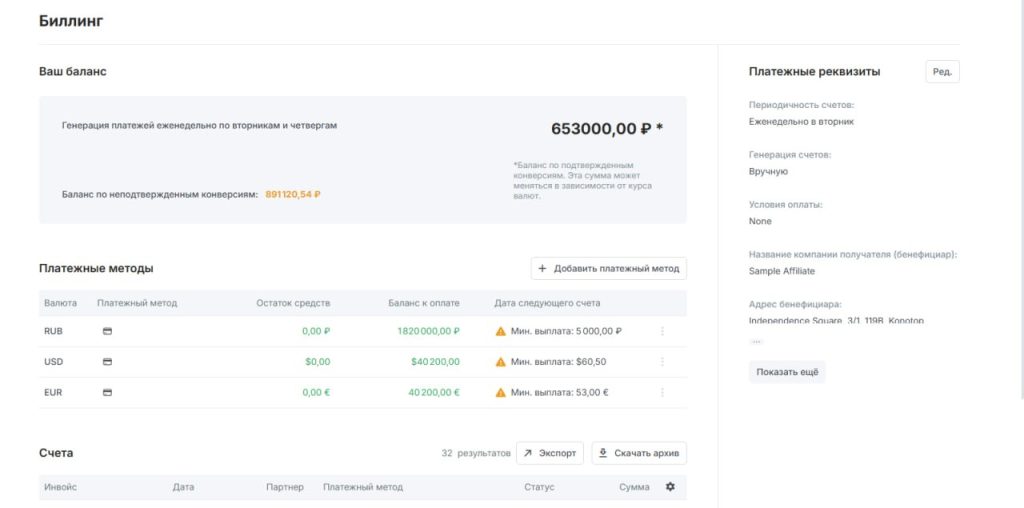Click the 32 результатов count
This screenshot has height=508, width=1024.
(476, 453)
